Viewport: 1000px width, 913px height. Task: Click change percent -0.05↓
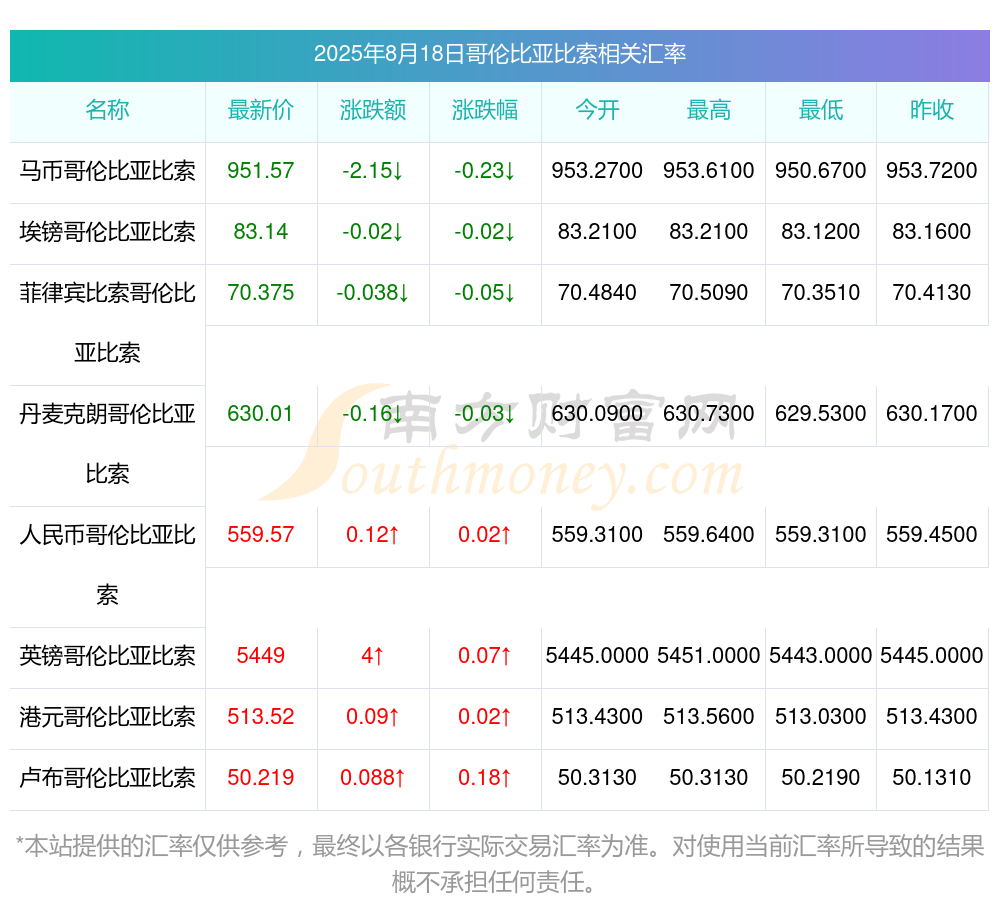click(485, 293)
